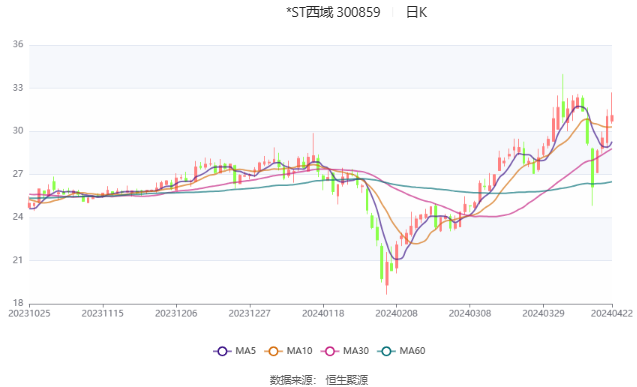Click the 21 y-axis price label
Screen dimensions: 637x387
[18, 260]
